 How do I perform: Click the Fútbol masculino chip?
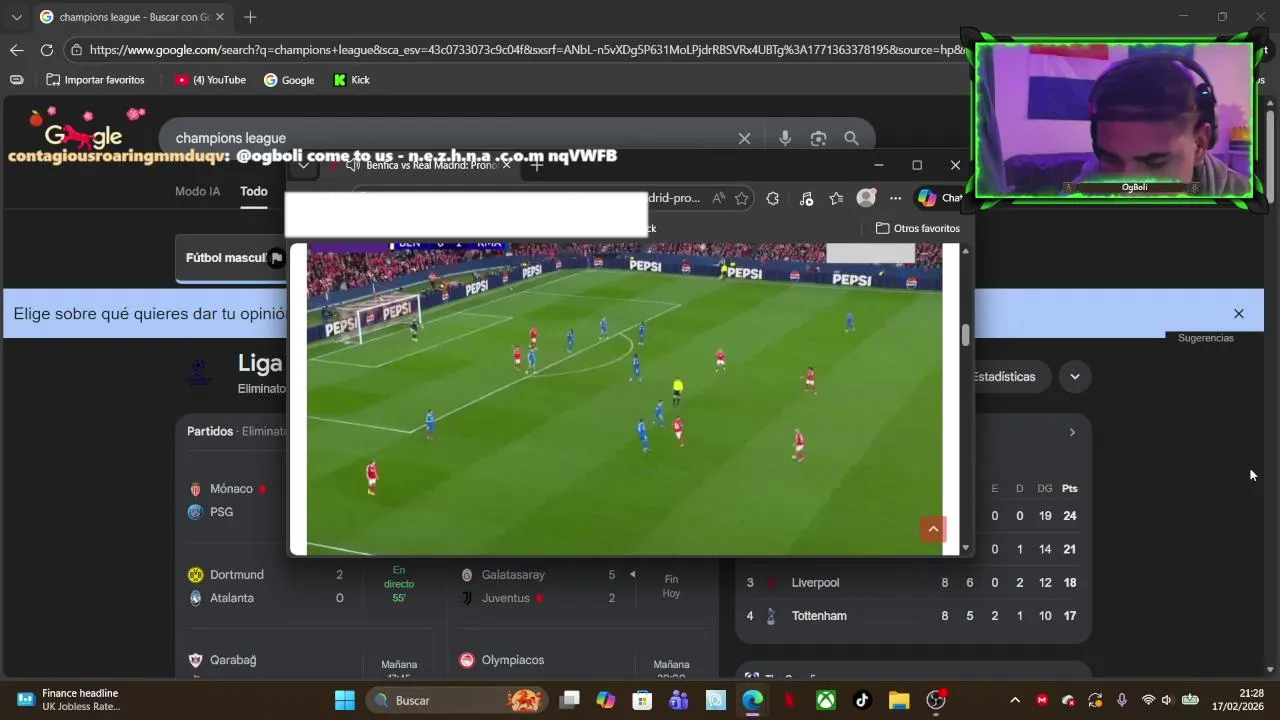pos(231,258)
